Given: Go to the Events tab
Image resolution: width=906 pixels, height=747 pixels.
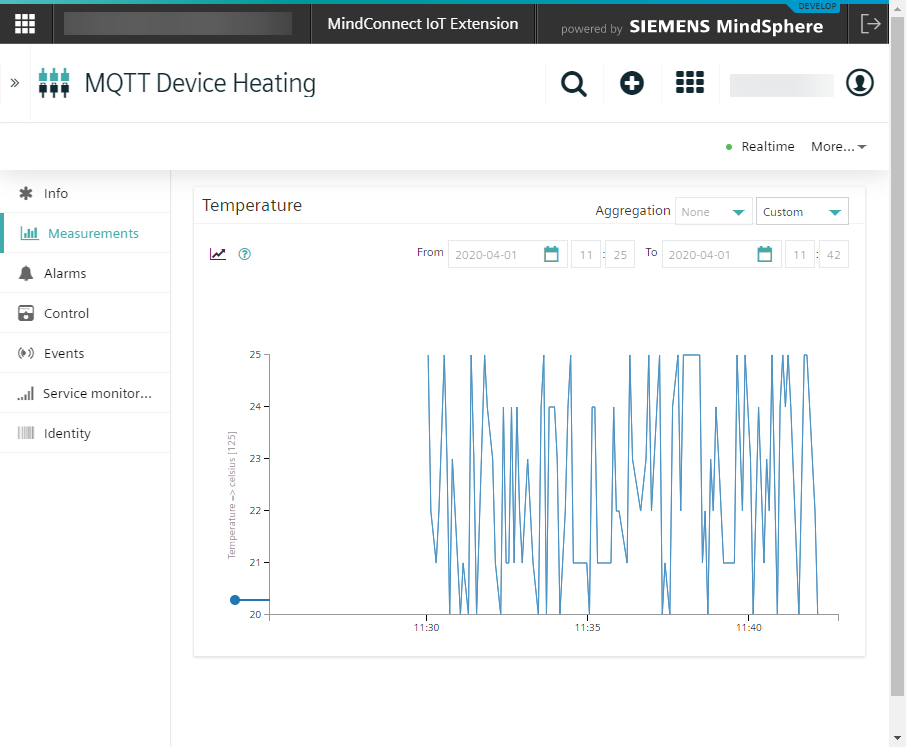Looking at the screenshot, I should (x=64, y=353).
